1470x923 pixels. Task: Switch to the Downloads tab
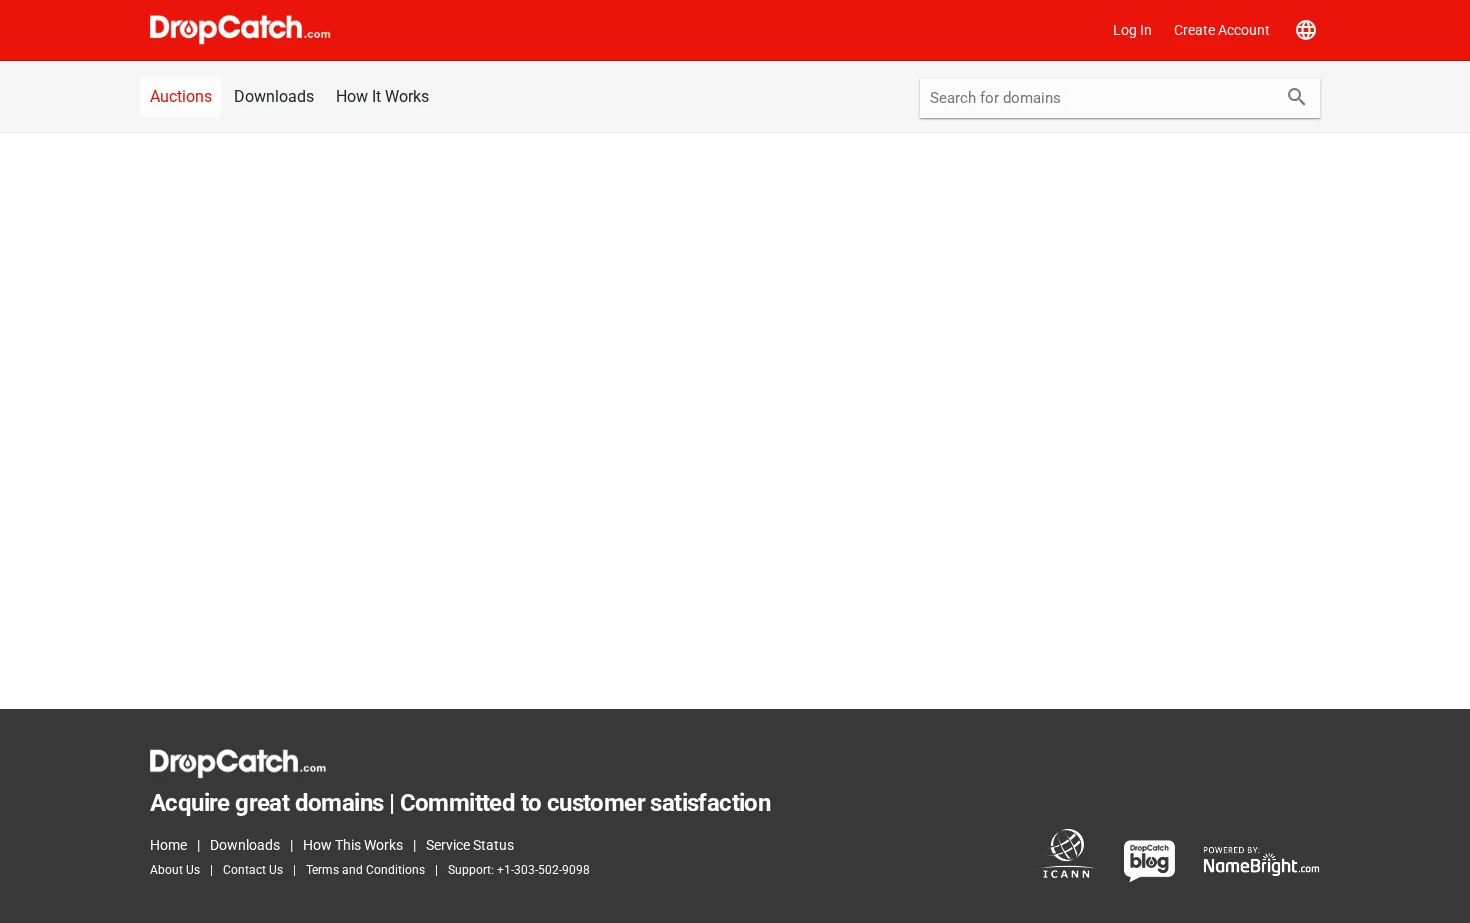click(x=274, y=97)
